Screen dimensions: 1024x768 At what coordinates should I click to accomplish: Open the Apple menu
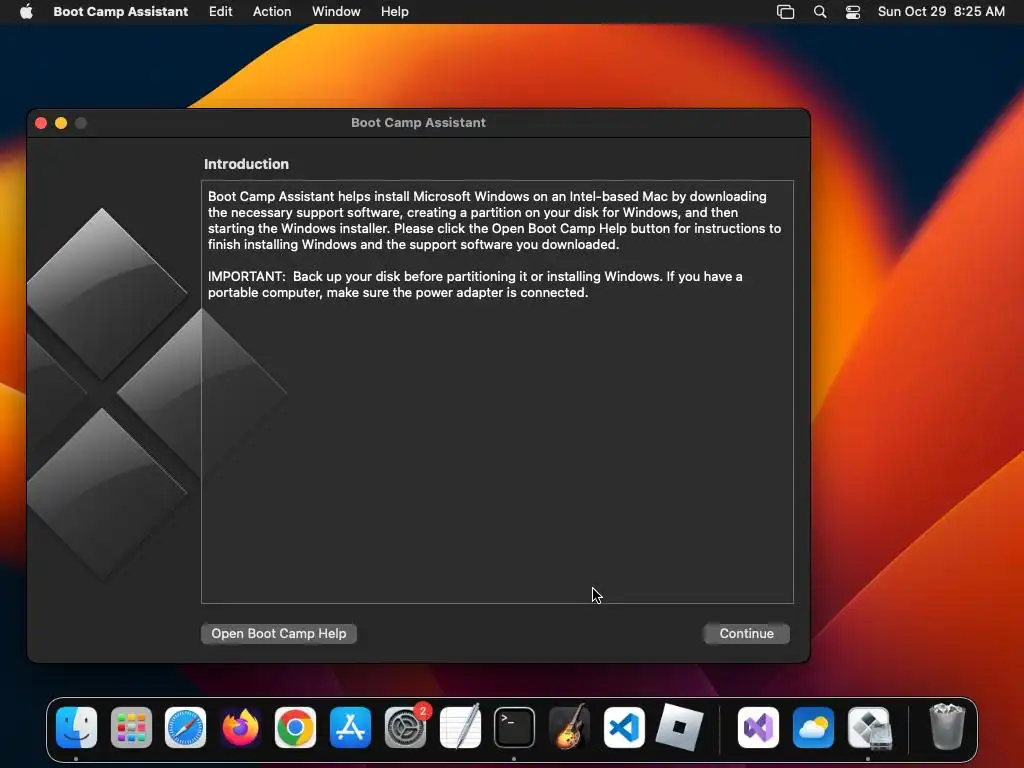pos(26,12)
